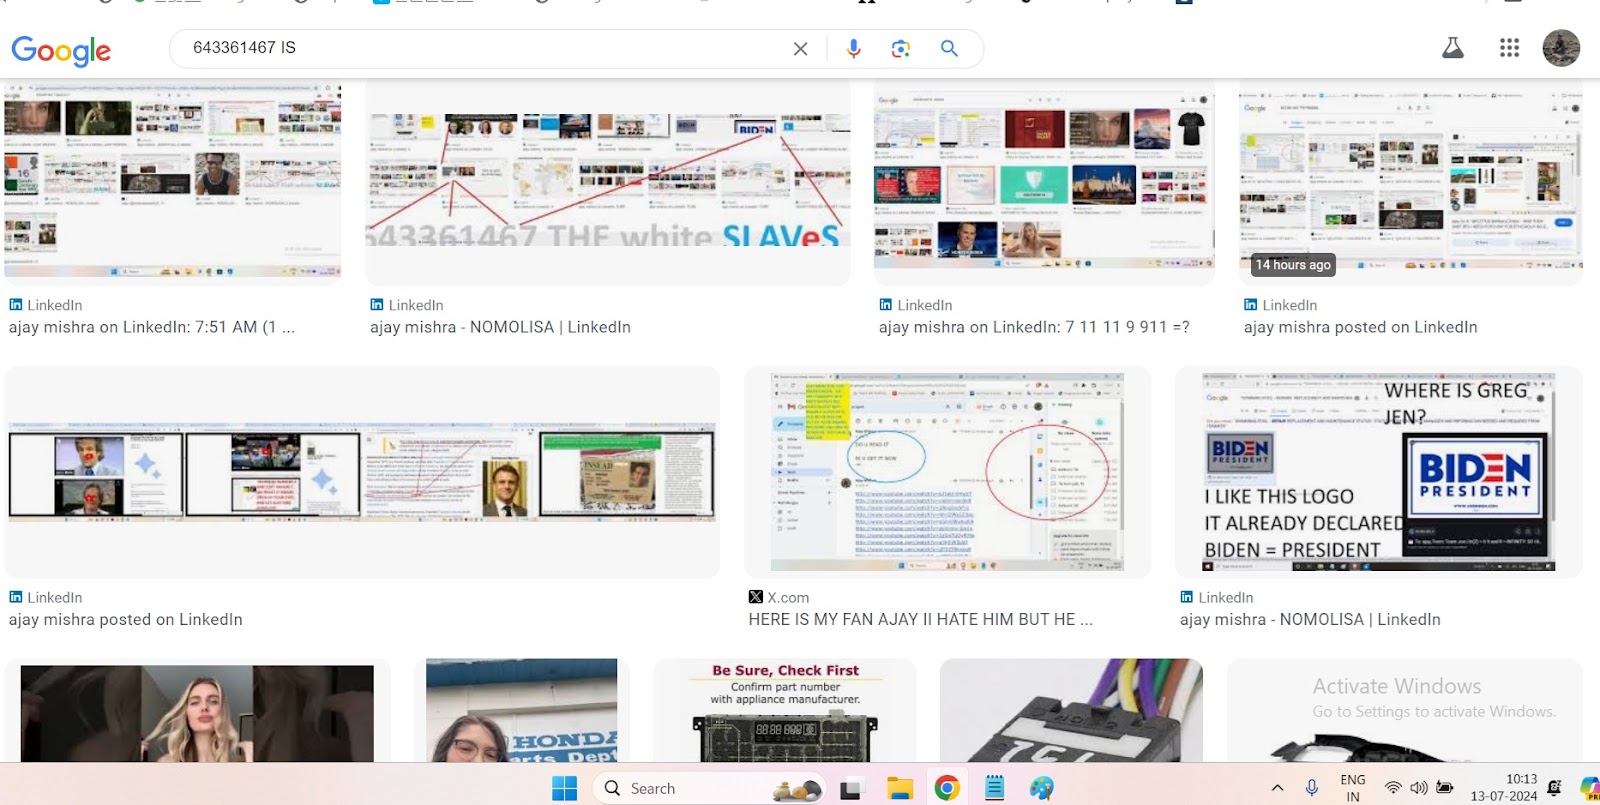Screen dimensions: 1600x805
Task: Open the Paint app on the taskbar
Action: pos(1042,788)
